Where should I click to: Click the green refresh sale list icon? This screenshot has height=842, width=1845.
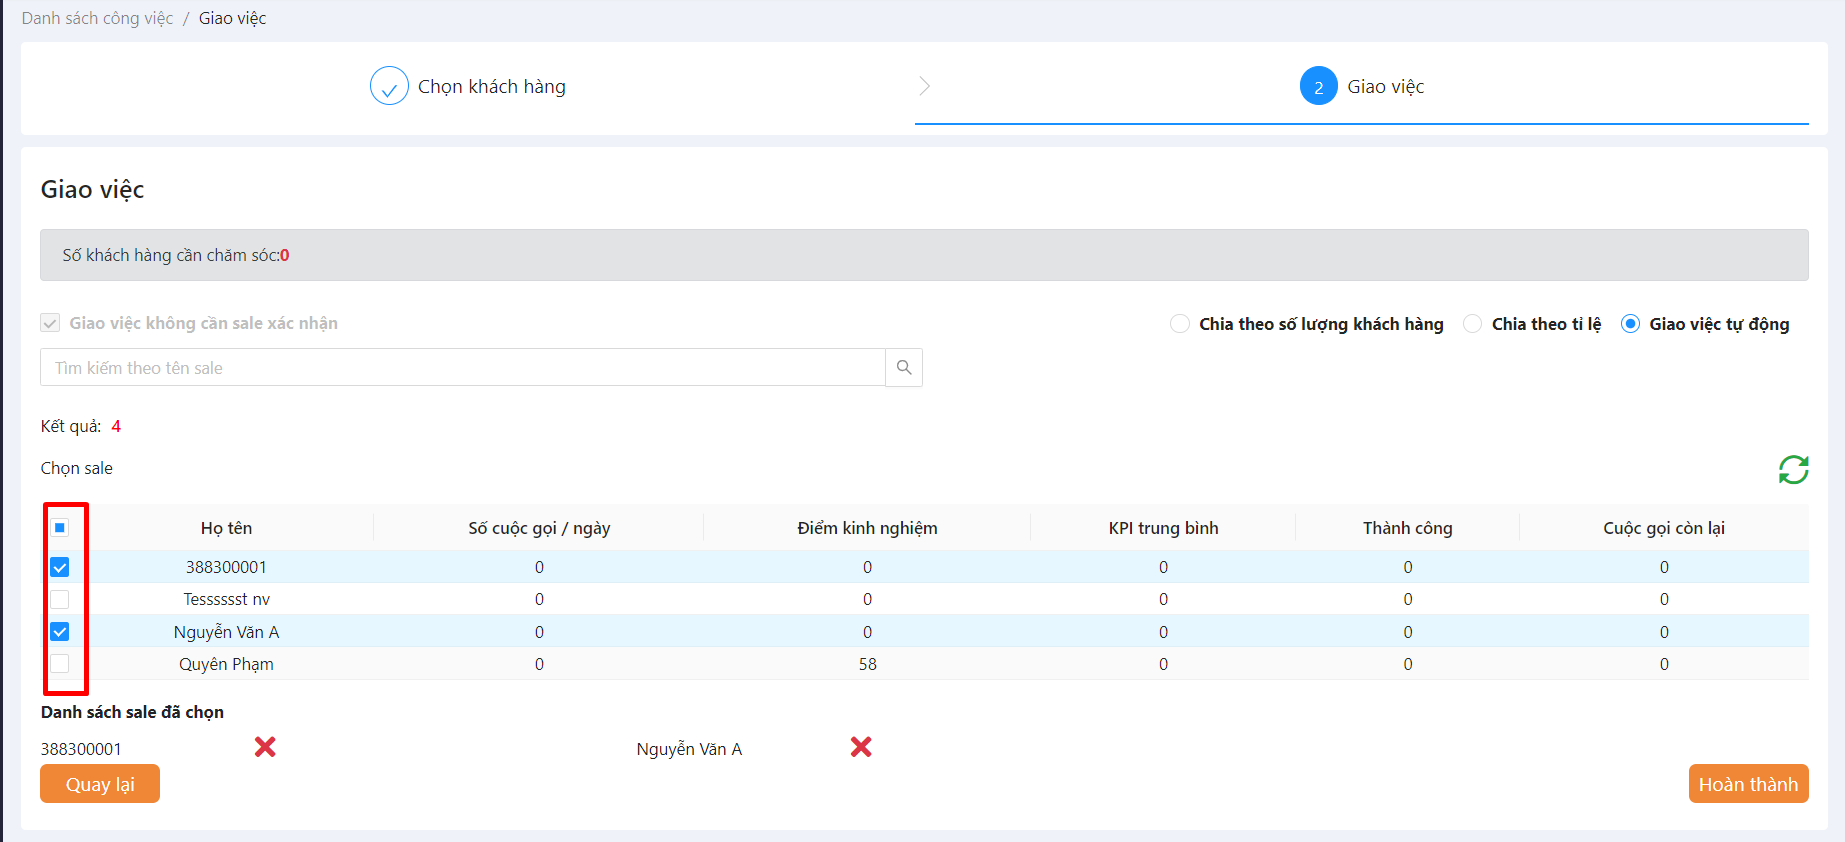click(1793, 469)
